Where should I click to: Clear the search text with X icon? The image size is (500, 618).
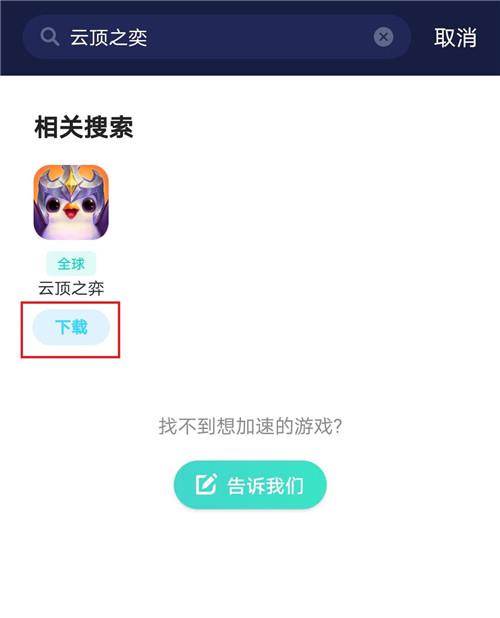point(383,37)
